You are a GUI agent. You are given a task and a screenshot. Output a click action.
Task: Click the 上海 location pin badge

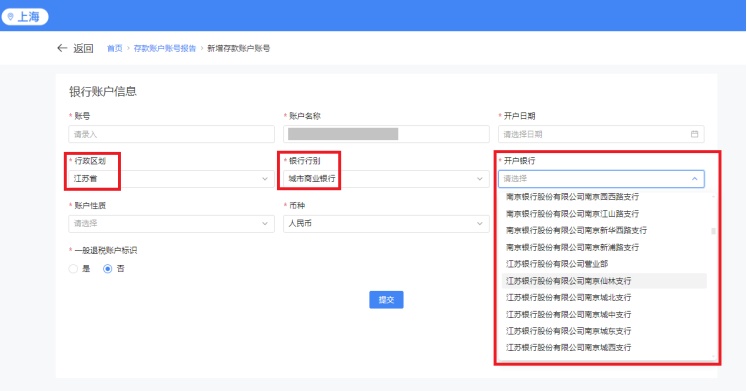(x=25, y=17)
